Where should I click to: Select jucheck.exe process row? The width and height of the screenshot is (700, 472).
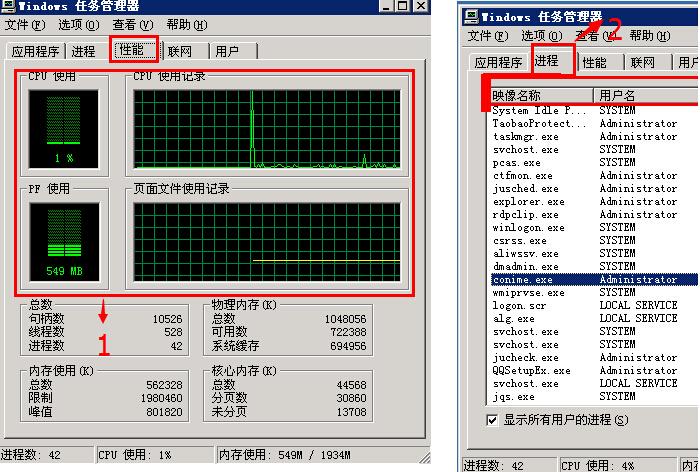click(595, 357)
